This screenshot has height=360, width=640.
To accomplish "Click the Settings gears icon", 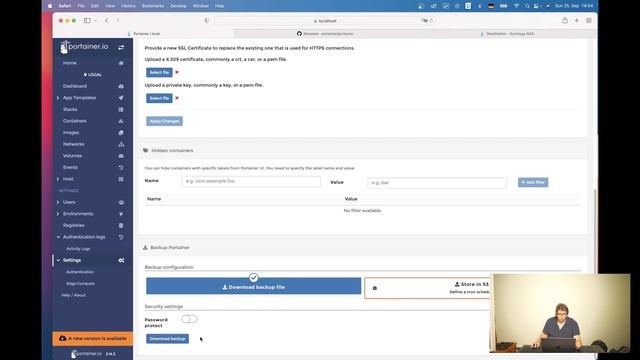I will point(121,260).
